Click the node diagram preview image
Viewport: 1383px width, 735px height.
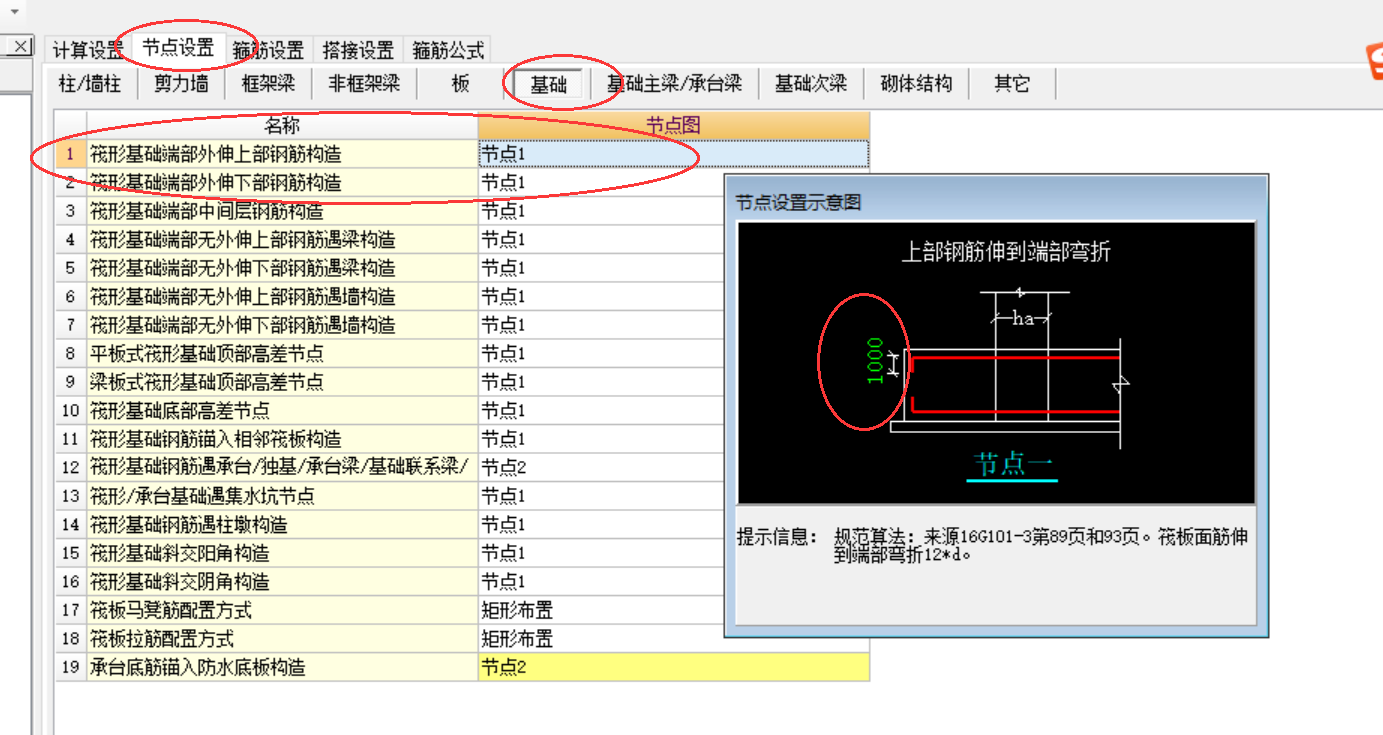pyautogui.click(x=996, y=363)
